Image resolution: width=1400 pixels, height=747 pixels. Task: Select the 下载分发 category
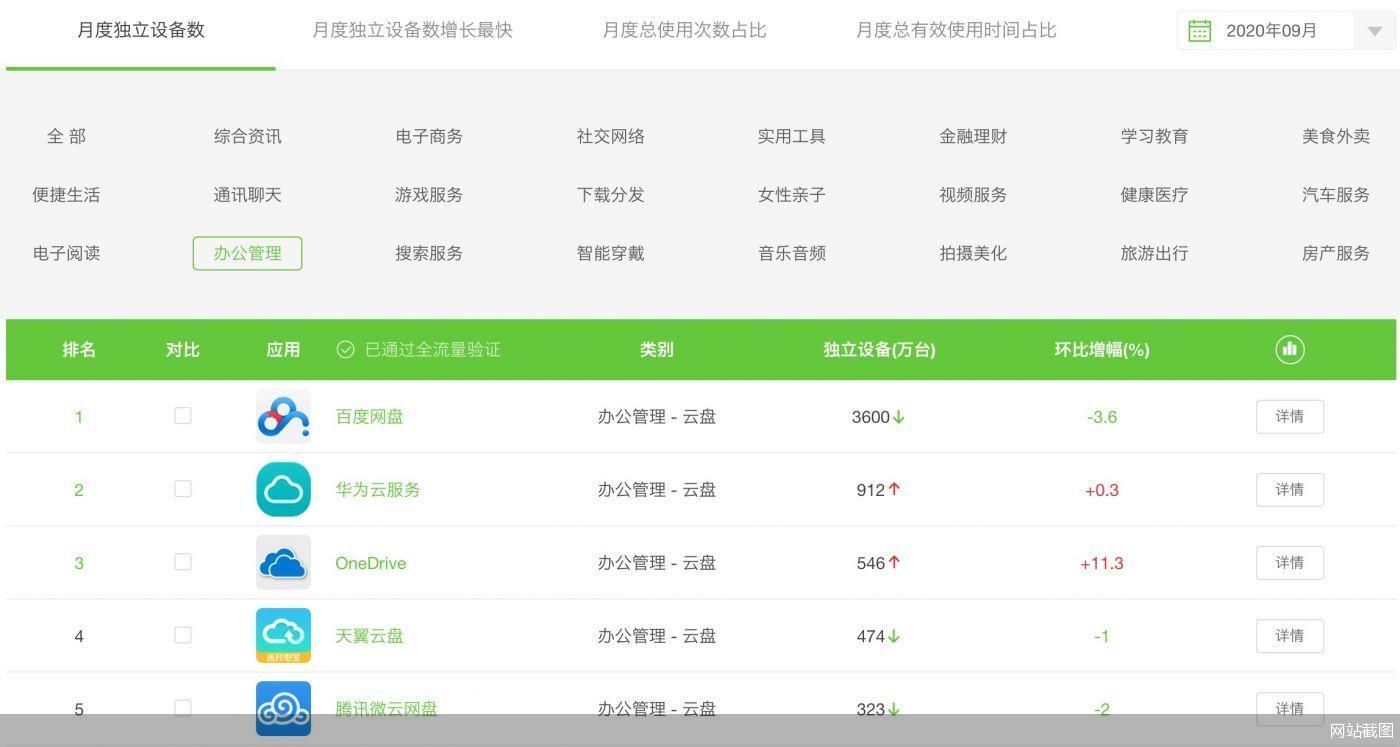610,195
